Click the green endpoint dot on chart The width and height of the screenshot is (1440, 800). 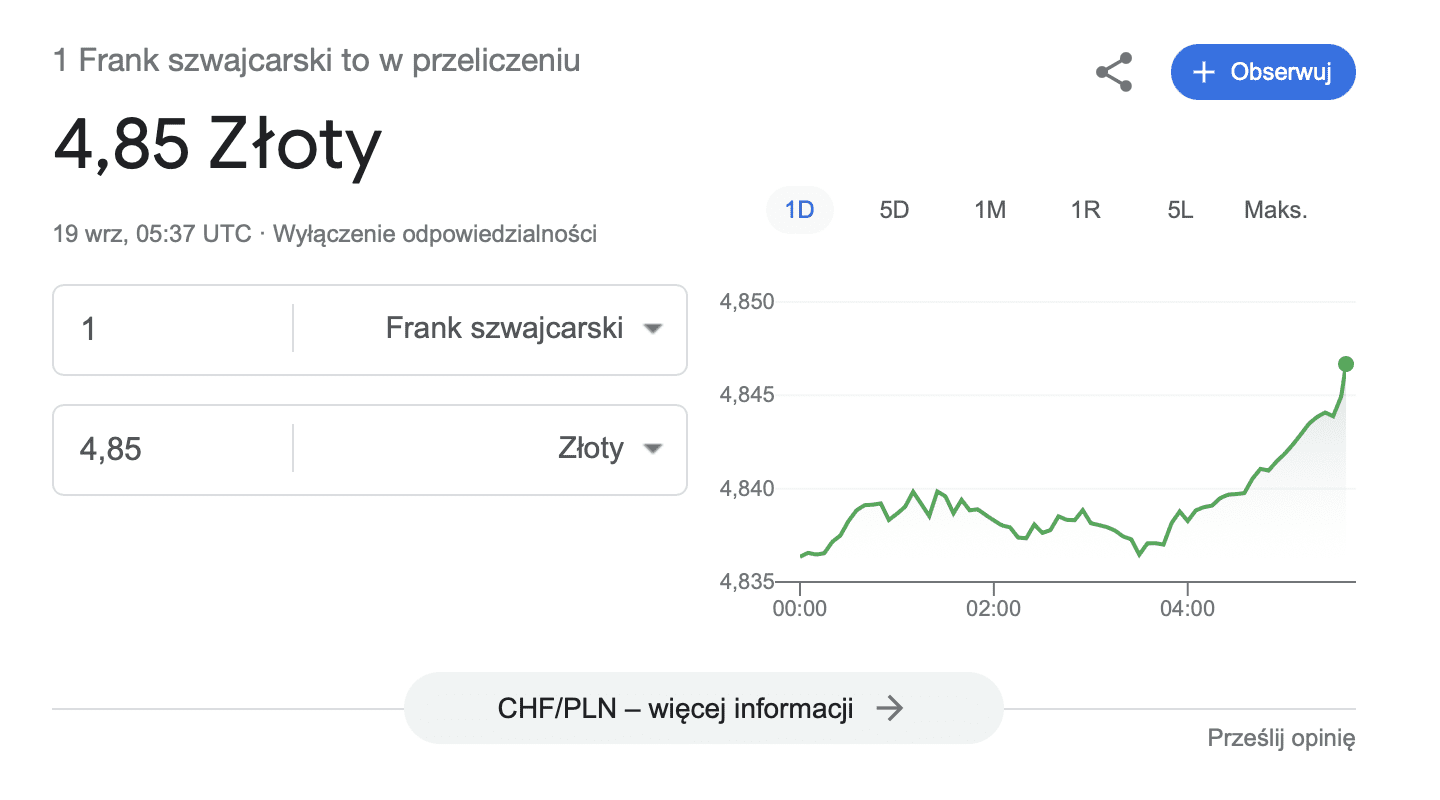tap(1346, 363)
